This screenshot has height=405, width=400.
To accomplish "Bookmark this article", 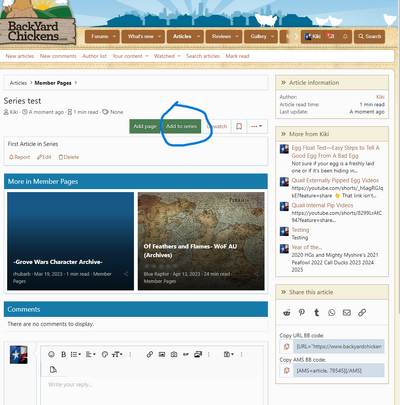I will click(239, 126).
